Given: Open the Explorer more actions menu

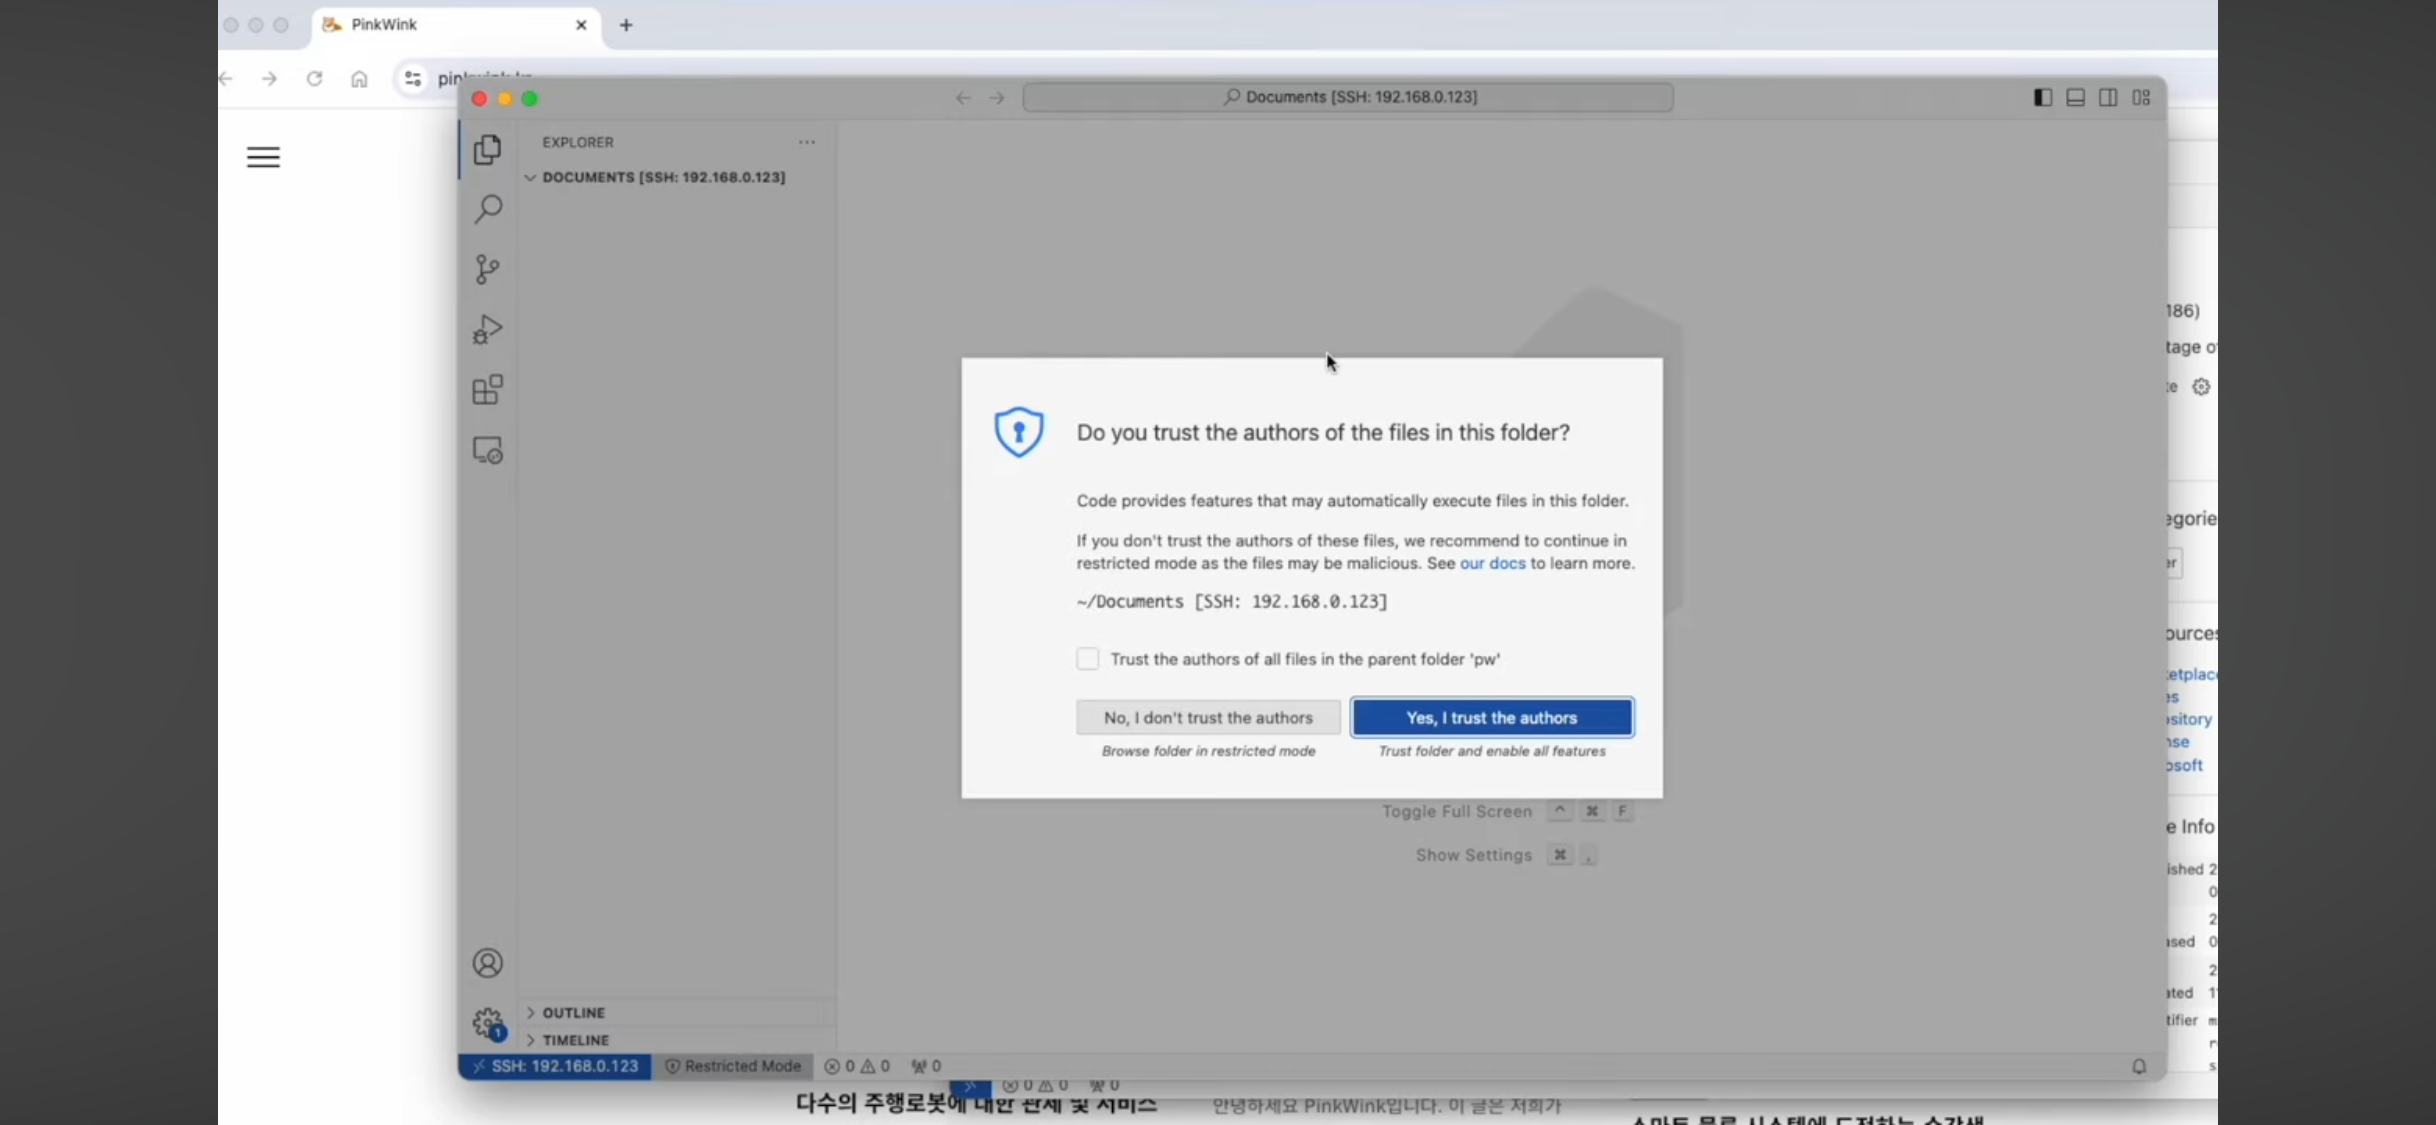Looking at the screenshot, I should (806, 142).
